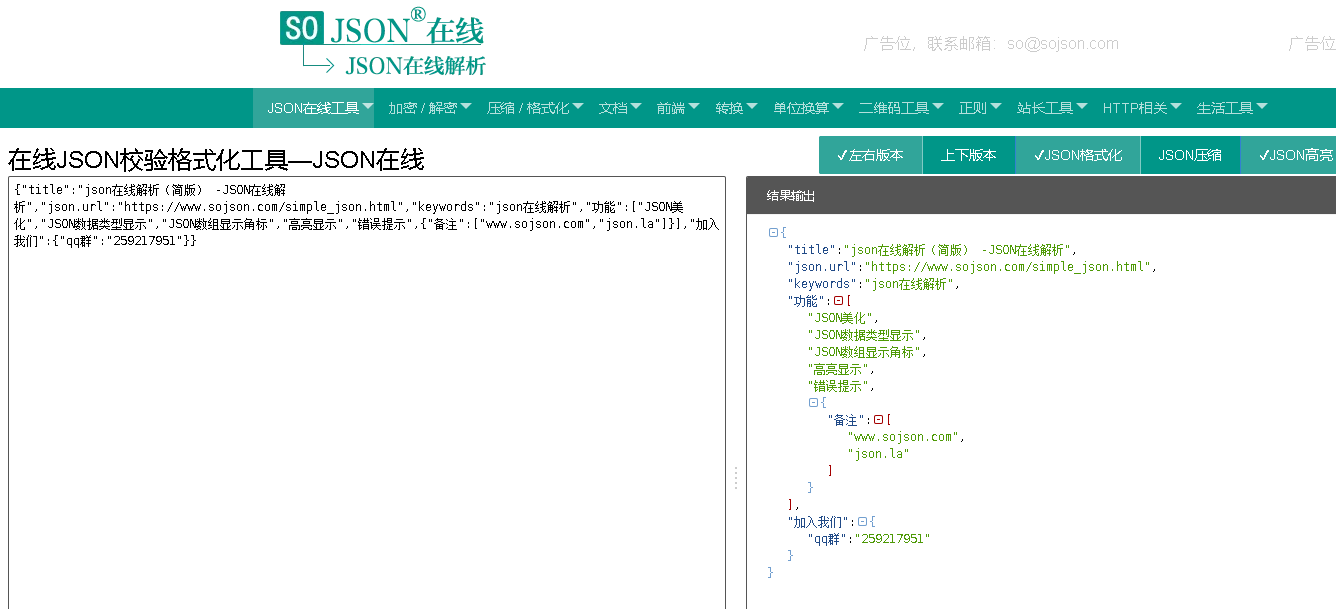
Task: Expand the 站长工具 dropdown
Action: tap(1052, 108)
